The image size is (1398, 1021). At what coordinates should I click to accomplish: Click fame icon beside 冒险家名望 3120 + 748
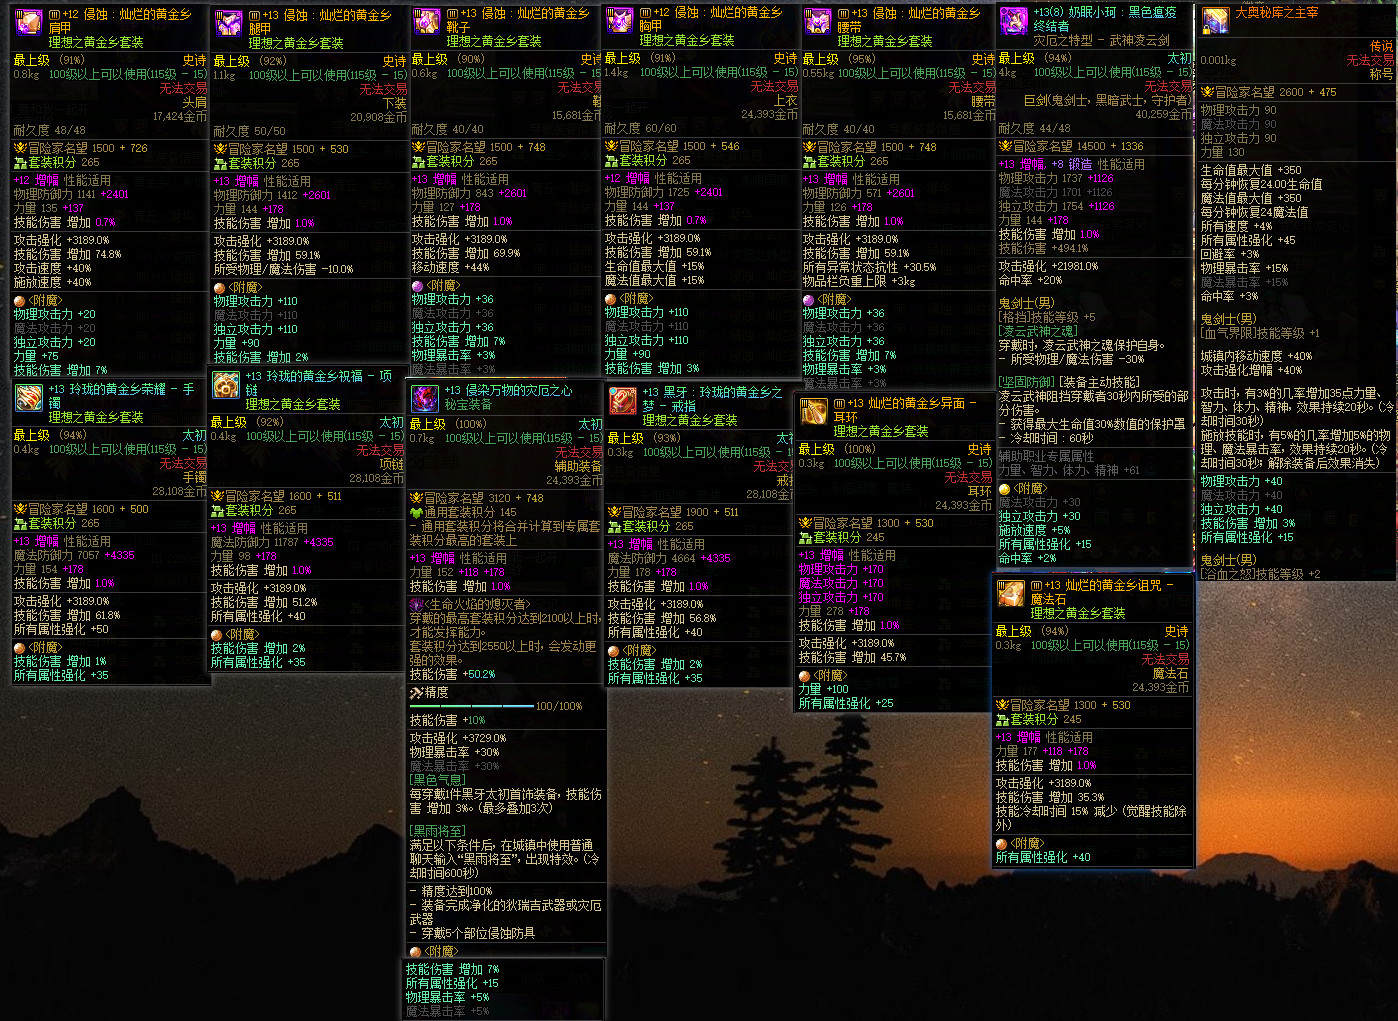click(417, 498)
